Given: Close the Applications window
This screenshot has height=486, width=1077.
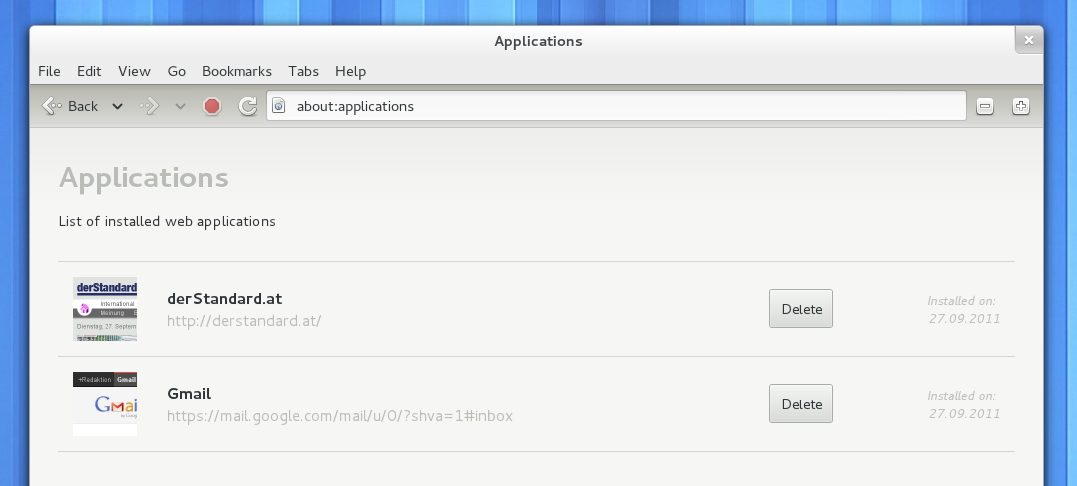Looking at the screenshot, I should tap(1028, 40).
